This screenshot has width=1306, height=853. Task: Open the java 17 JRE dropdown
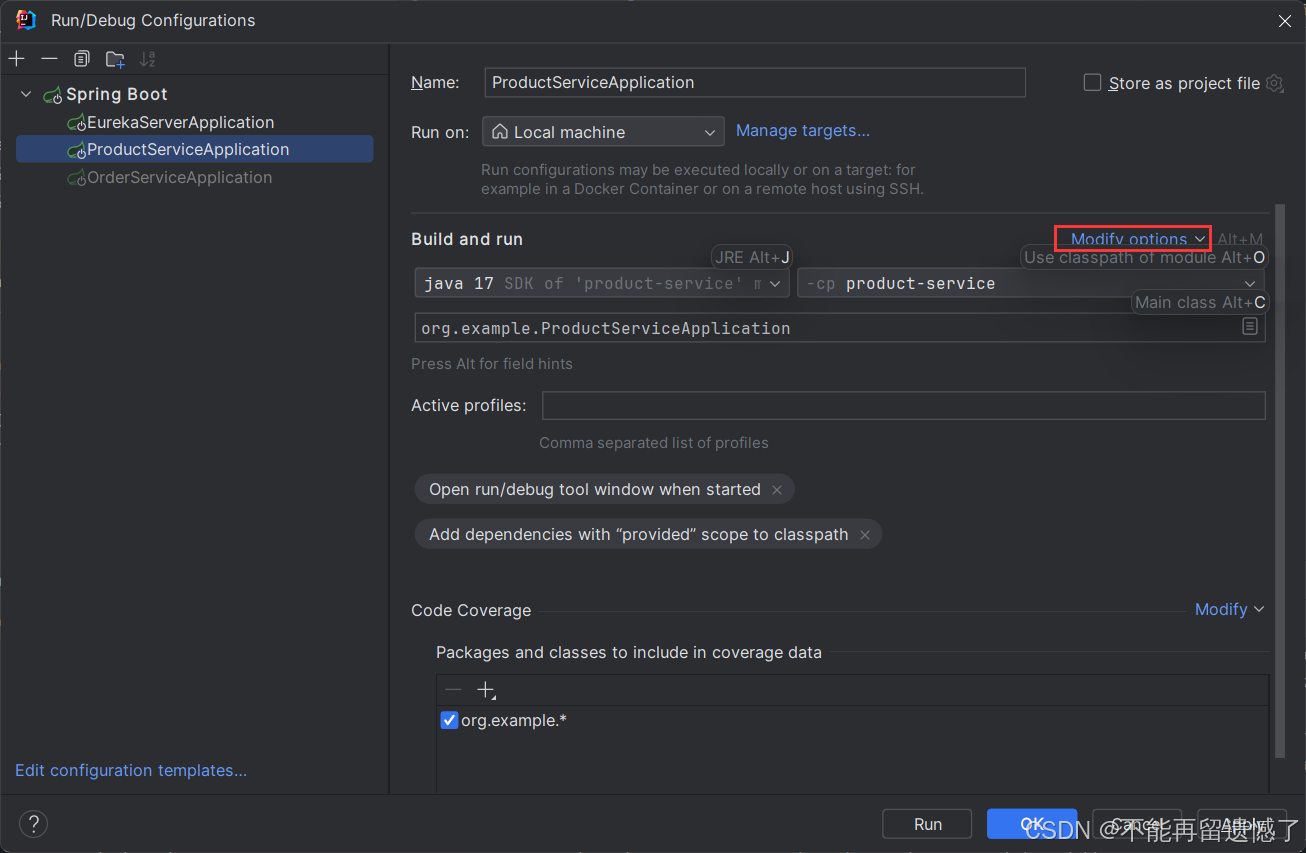[x=602, y=283]
